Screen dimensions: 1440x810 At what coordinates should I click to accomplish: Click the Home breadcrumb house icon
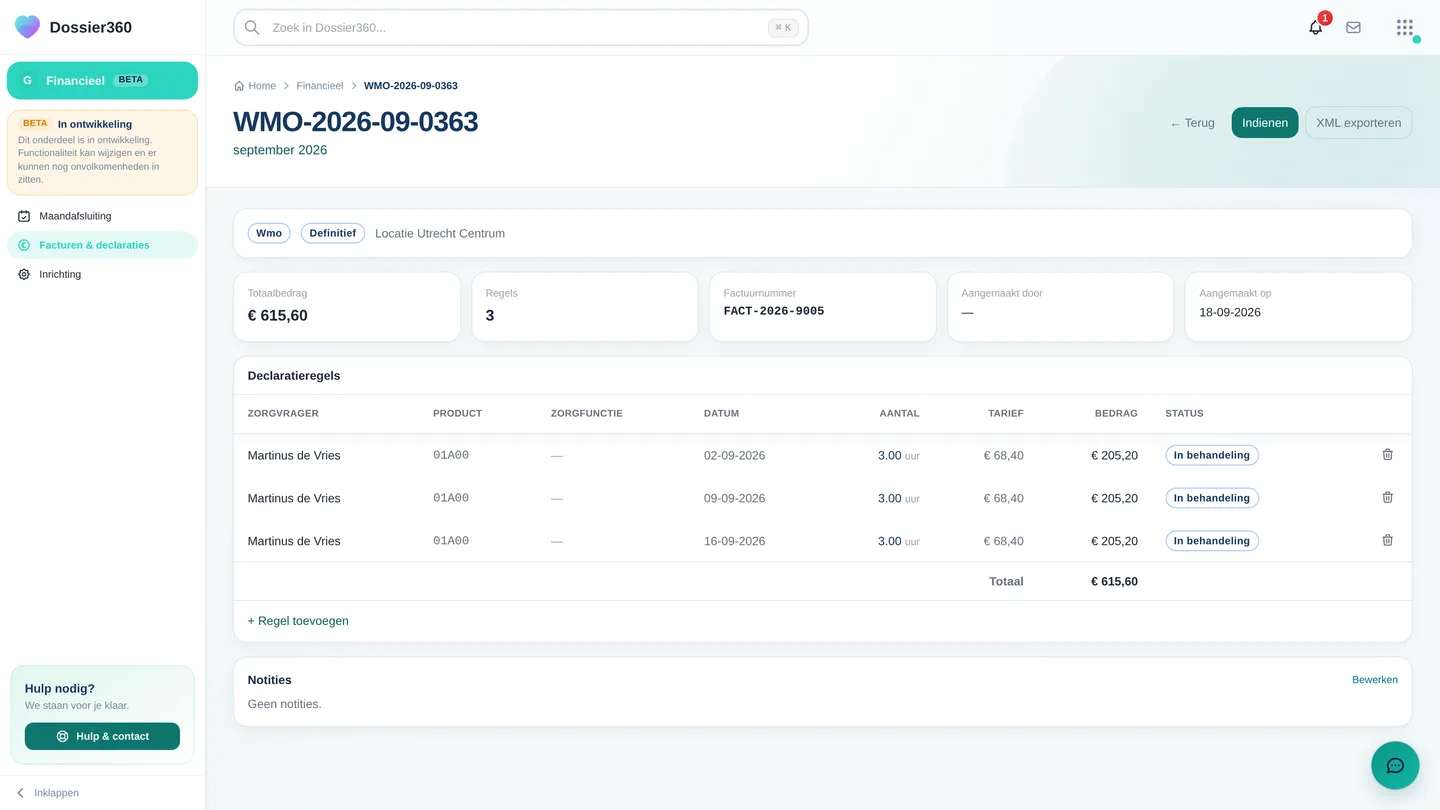(x=239, y=86)
